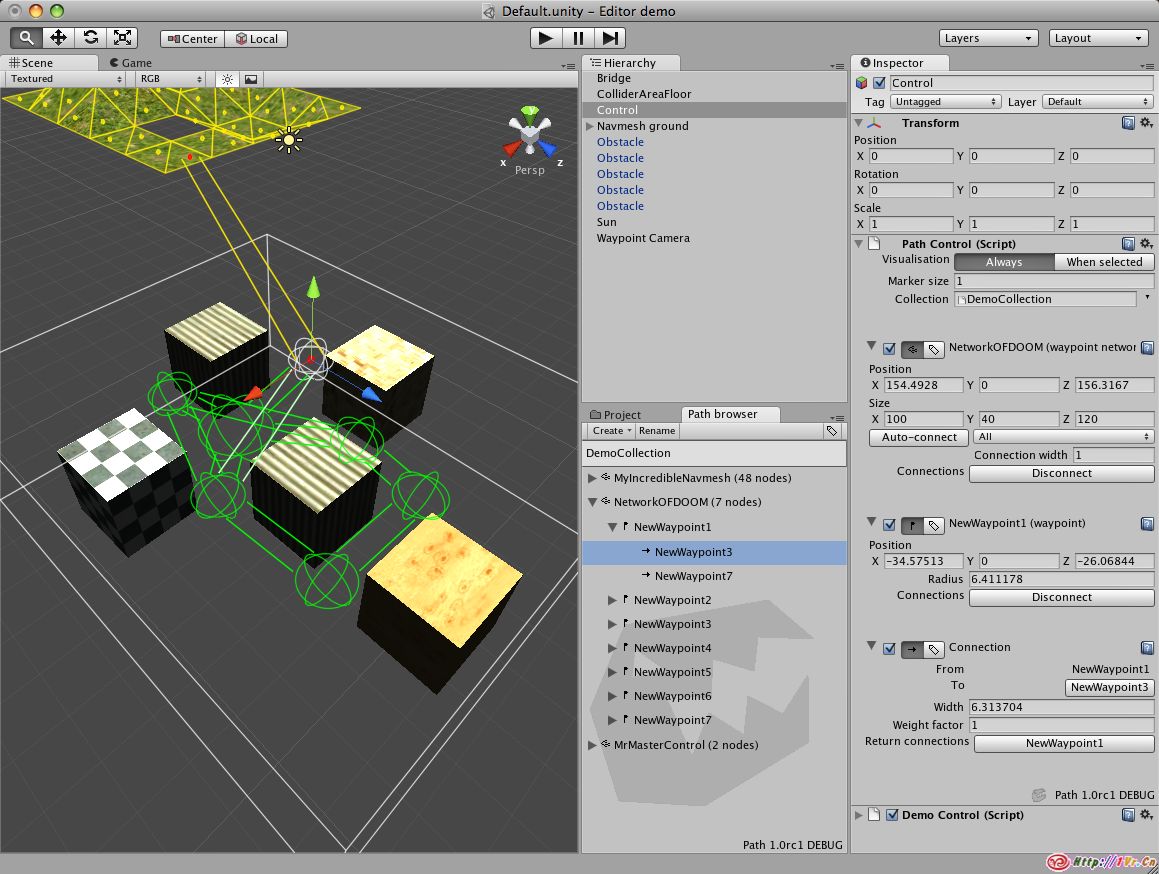Toggle the NetworkOFDOOM enabled checkbox
This screenshot has height=874, width=1159.
click(x=889, y=349)
